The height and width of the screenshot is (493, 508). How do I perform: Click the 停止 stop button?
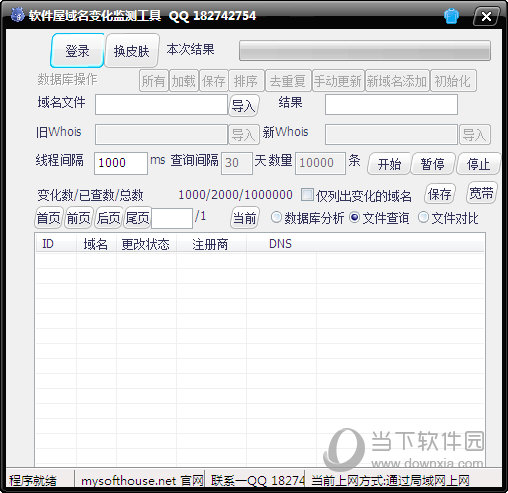click(478, 164)
